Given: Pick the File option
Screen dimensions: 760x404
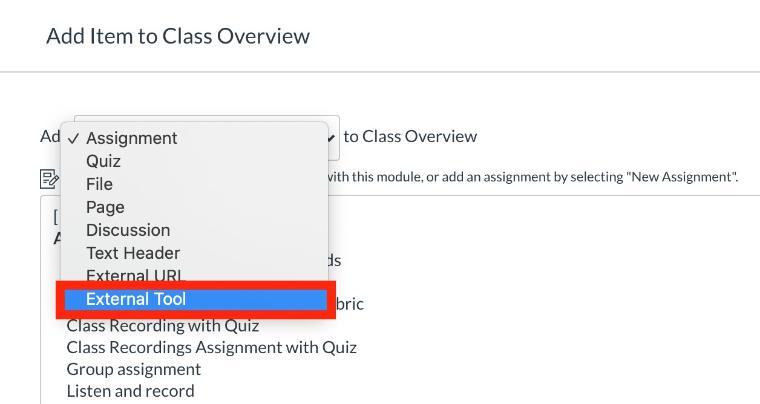Looking at the screenshot, I should (99, 184).
